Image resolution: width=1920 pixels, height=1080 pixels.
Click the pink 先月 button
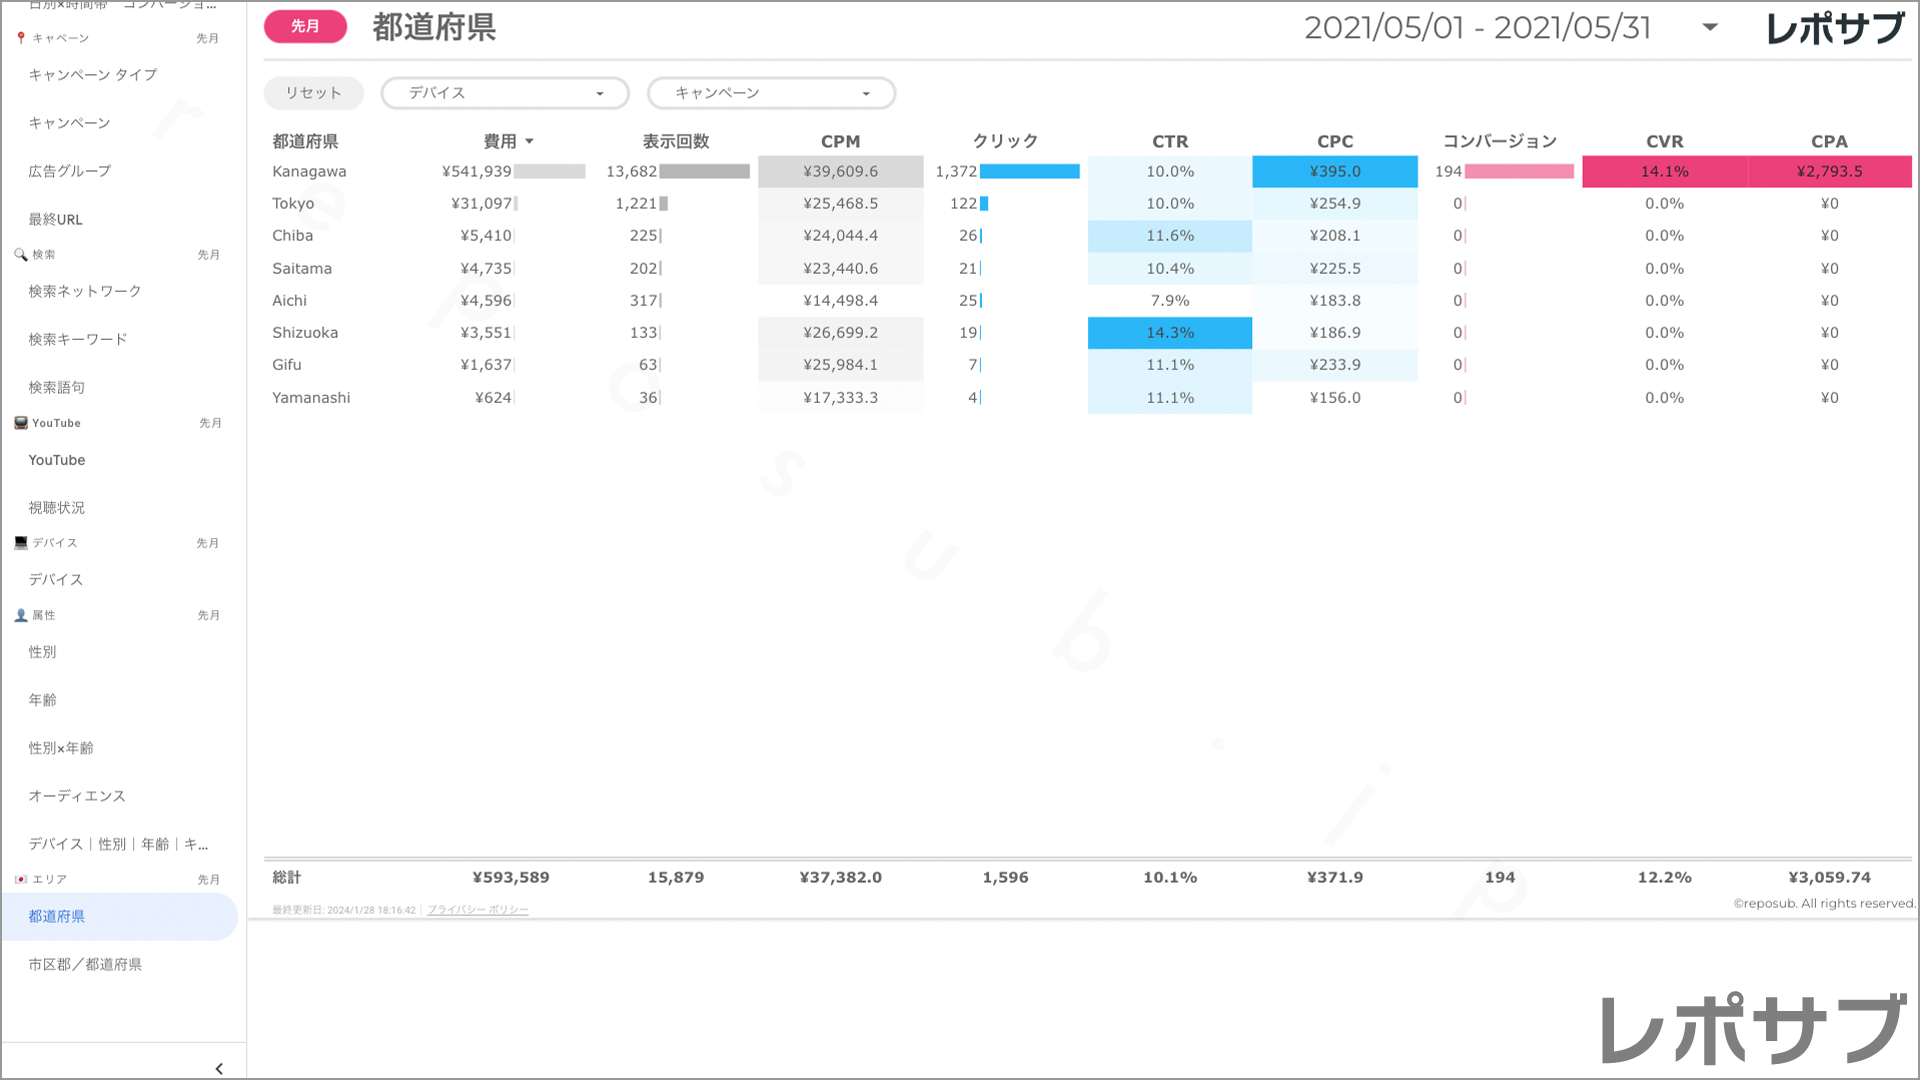click(305, 27)
